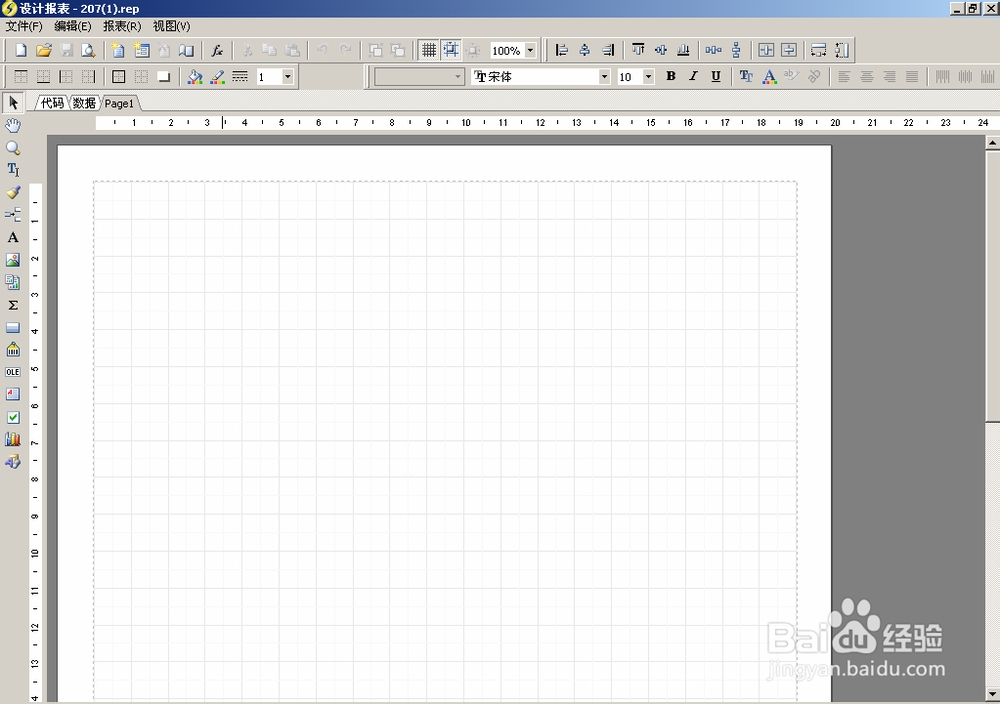Space selected objects equally vertically
Viewport: 1000px width, 704px height.
tap(736, 50)
